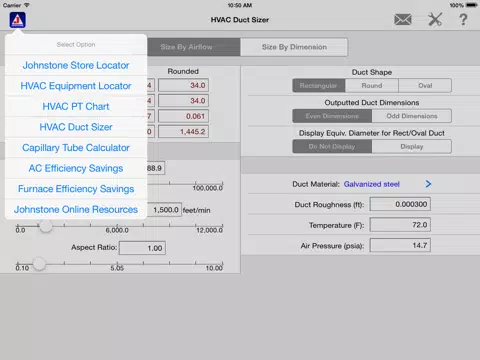Open AC Efficiency Savings
Screen dimensions: 480x360
(x=76, y=168)
